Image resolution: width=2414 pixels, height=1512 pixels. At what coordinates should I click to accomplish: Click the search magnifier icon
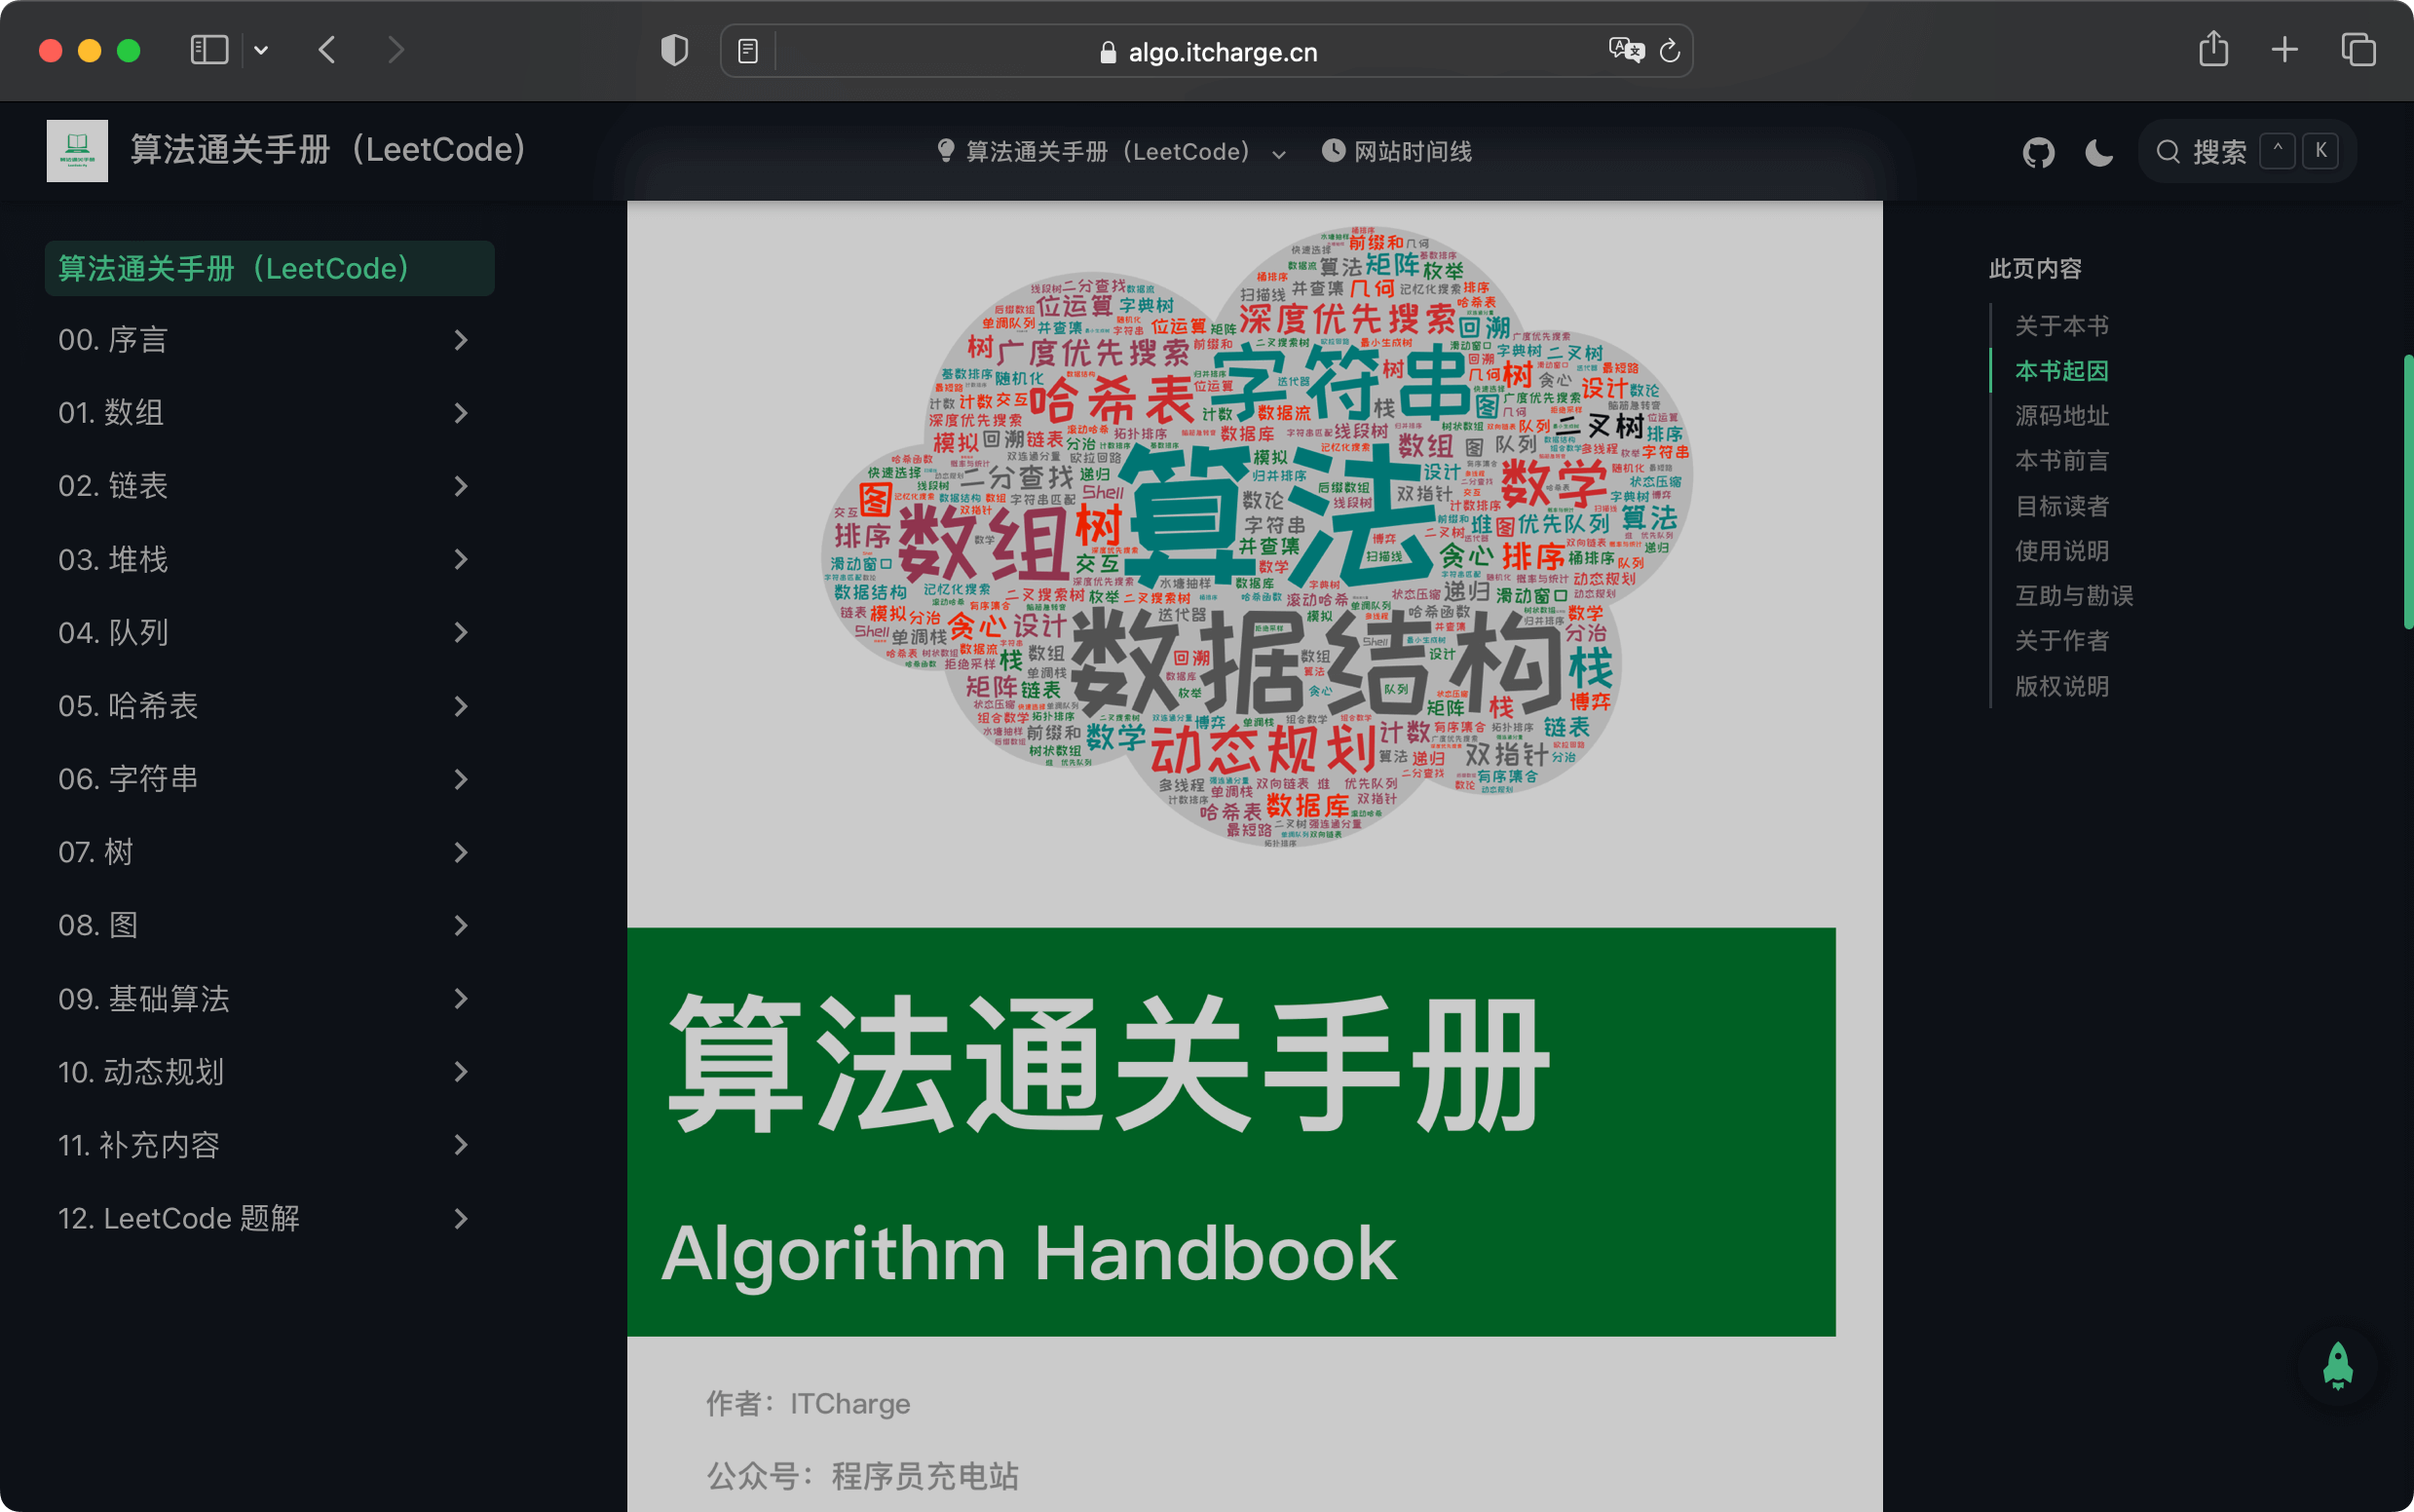pos(2167,152)
